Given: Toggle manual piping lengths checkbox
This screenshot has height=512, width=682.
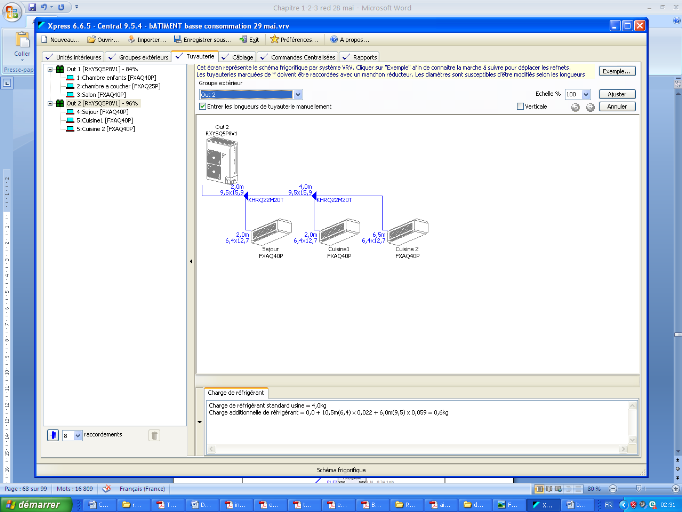Looking at the screenshot, I should [x=203, y=106].
